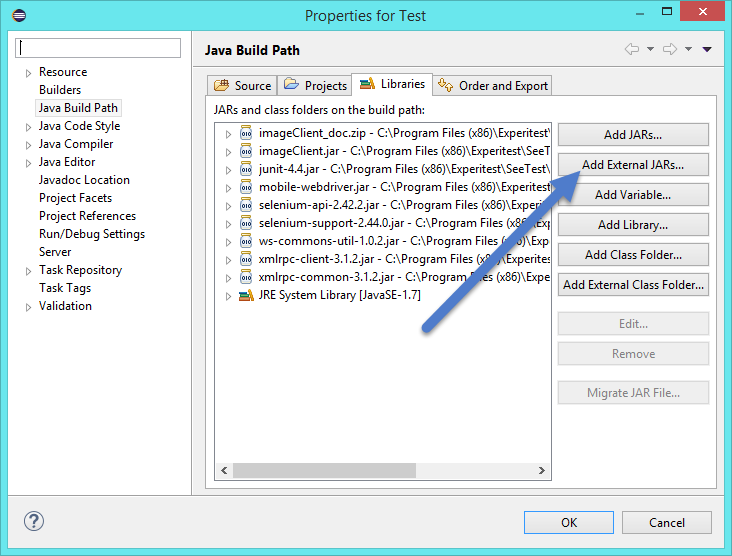The height and width of the screenshot is (556, 732).
Task: Expand the Task Repository node
Action: 28,271
